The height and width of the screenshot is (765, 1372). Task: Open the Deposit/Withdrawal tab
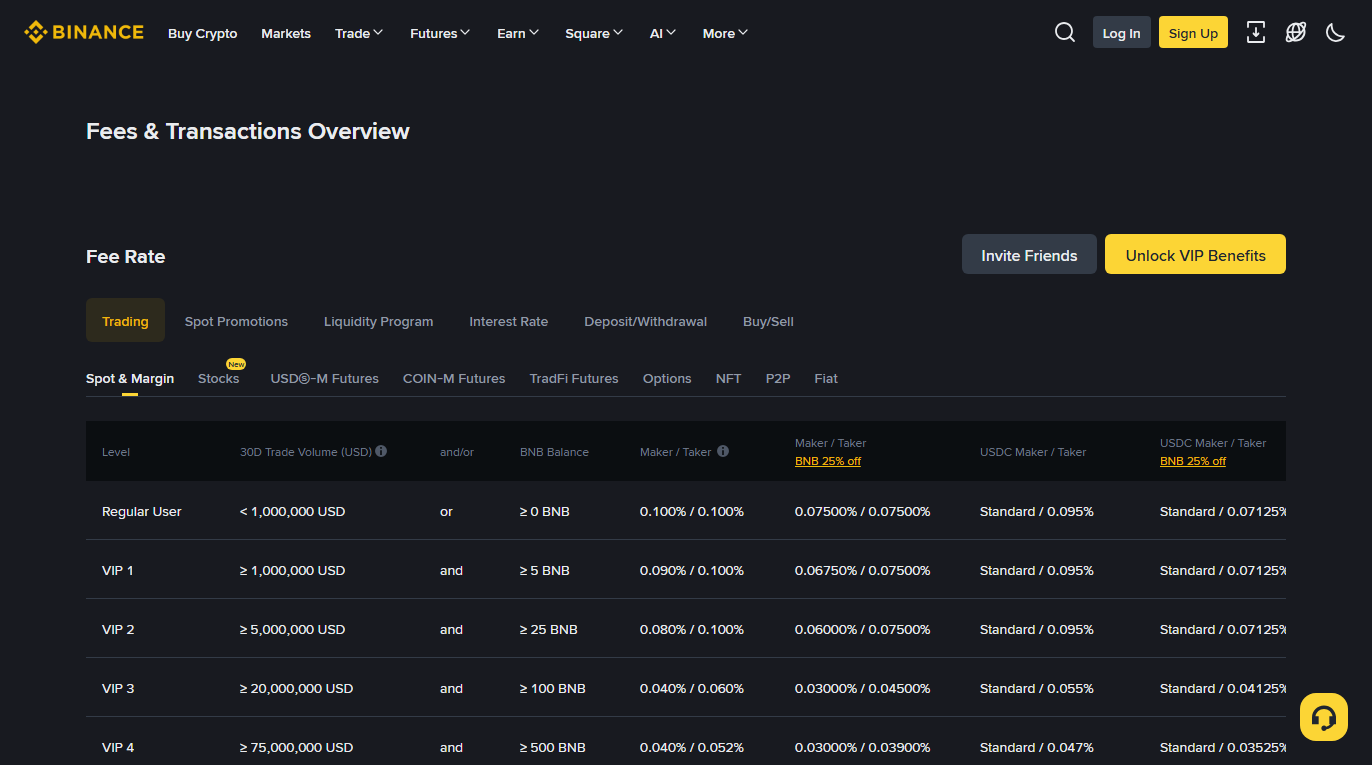(x=646, y=321)
